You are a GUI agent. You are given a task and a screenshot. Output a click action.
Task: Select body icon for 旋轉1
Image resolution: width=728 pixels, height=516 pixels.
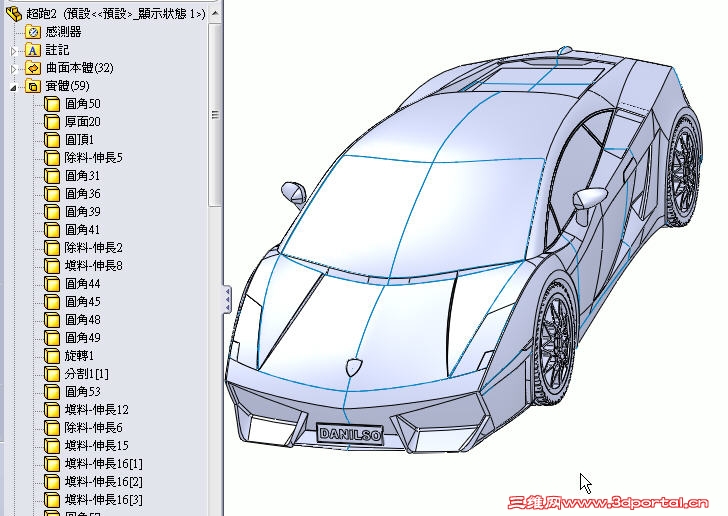pyautogui.click(x=52, y=356)
